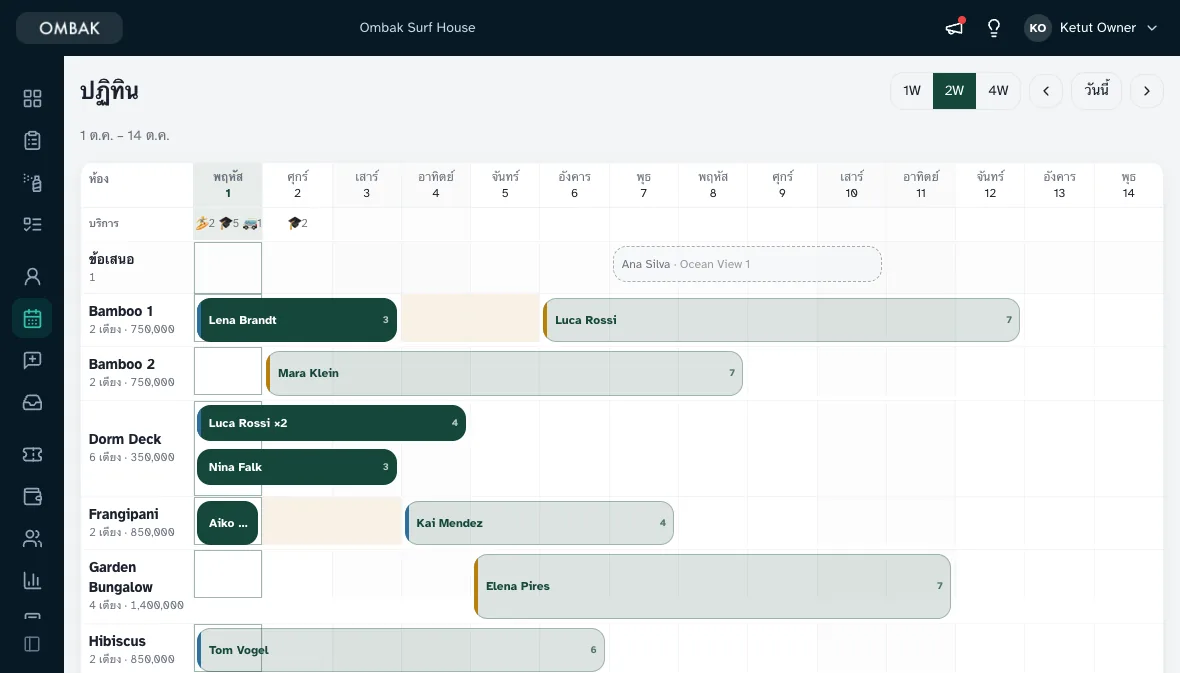Toggle the sidebar collapse panel icon

click(x=32, y=644)
